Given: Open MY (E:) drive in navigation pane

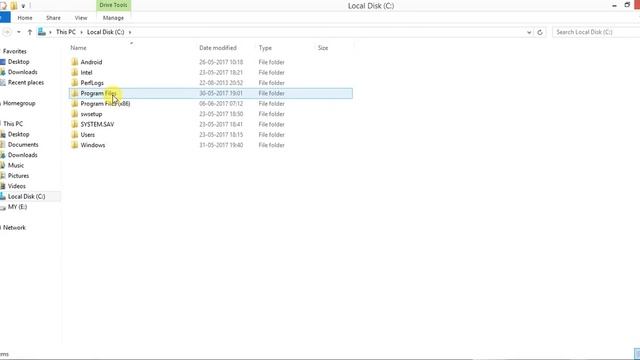Looking at the screenshot, I should click(x=17, y=207).
